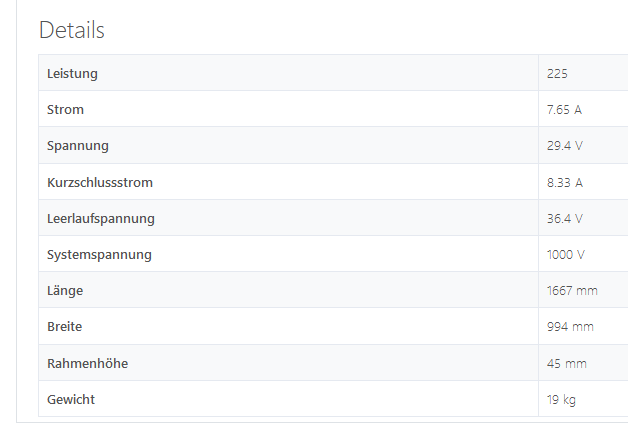The height and width of the screenshot is (431, 628).
Task: Click the 36.4 V value
Action: pos(565,218)
